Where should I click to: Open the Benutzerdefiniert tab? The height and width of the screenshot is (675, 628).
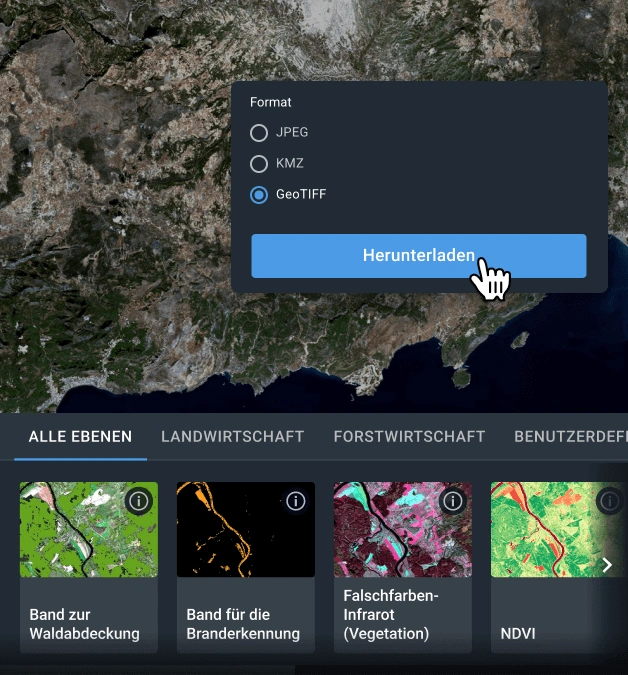click(x=570, y=437)
